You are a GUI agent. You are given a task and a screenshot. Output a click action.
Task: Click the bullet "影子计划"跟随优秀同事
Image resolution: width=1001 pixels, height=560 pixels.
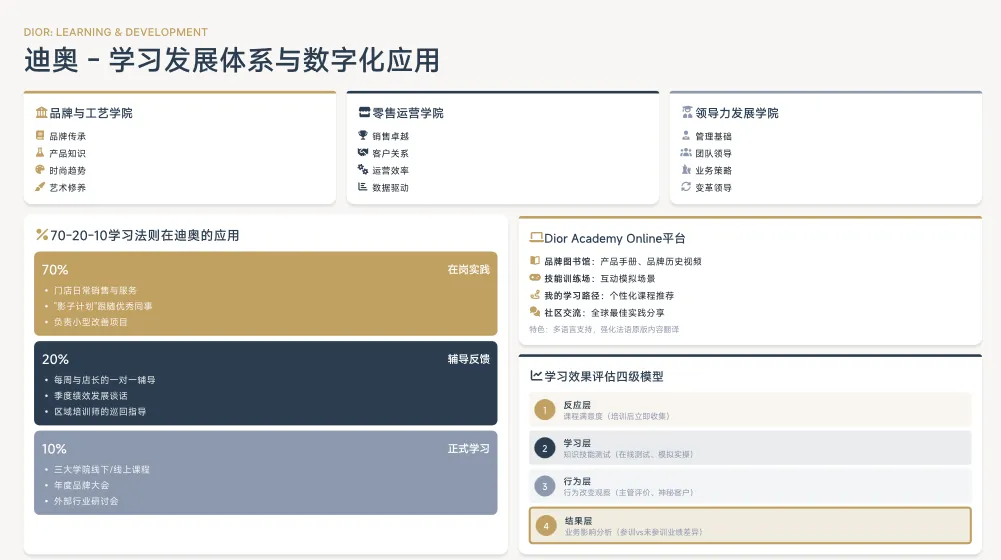coord(103,306)
